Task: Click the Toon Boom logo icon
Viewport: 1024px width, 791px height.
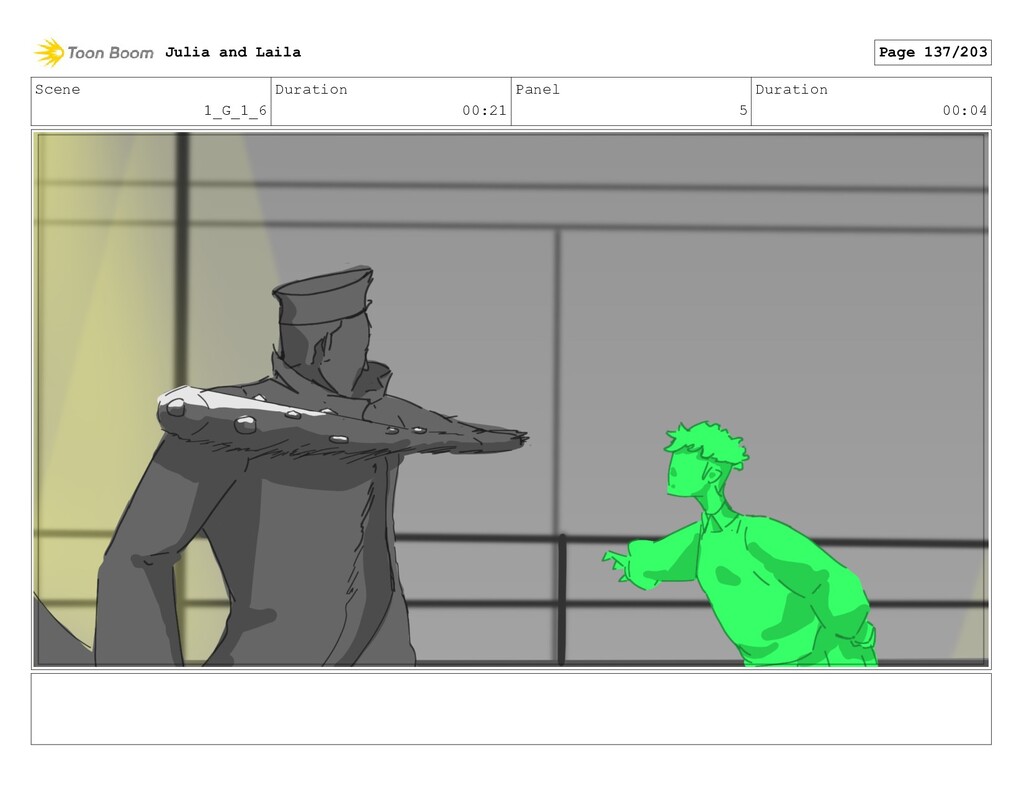Action: click(x=49, y=52)
